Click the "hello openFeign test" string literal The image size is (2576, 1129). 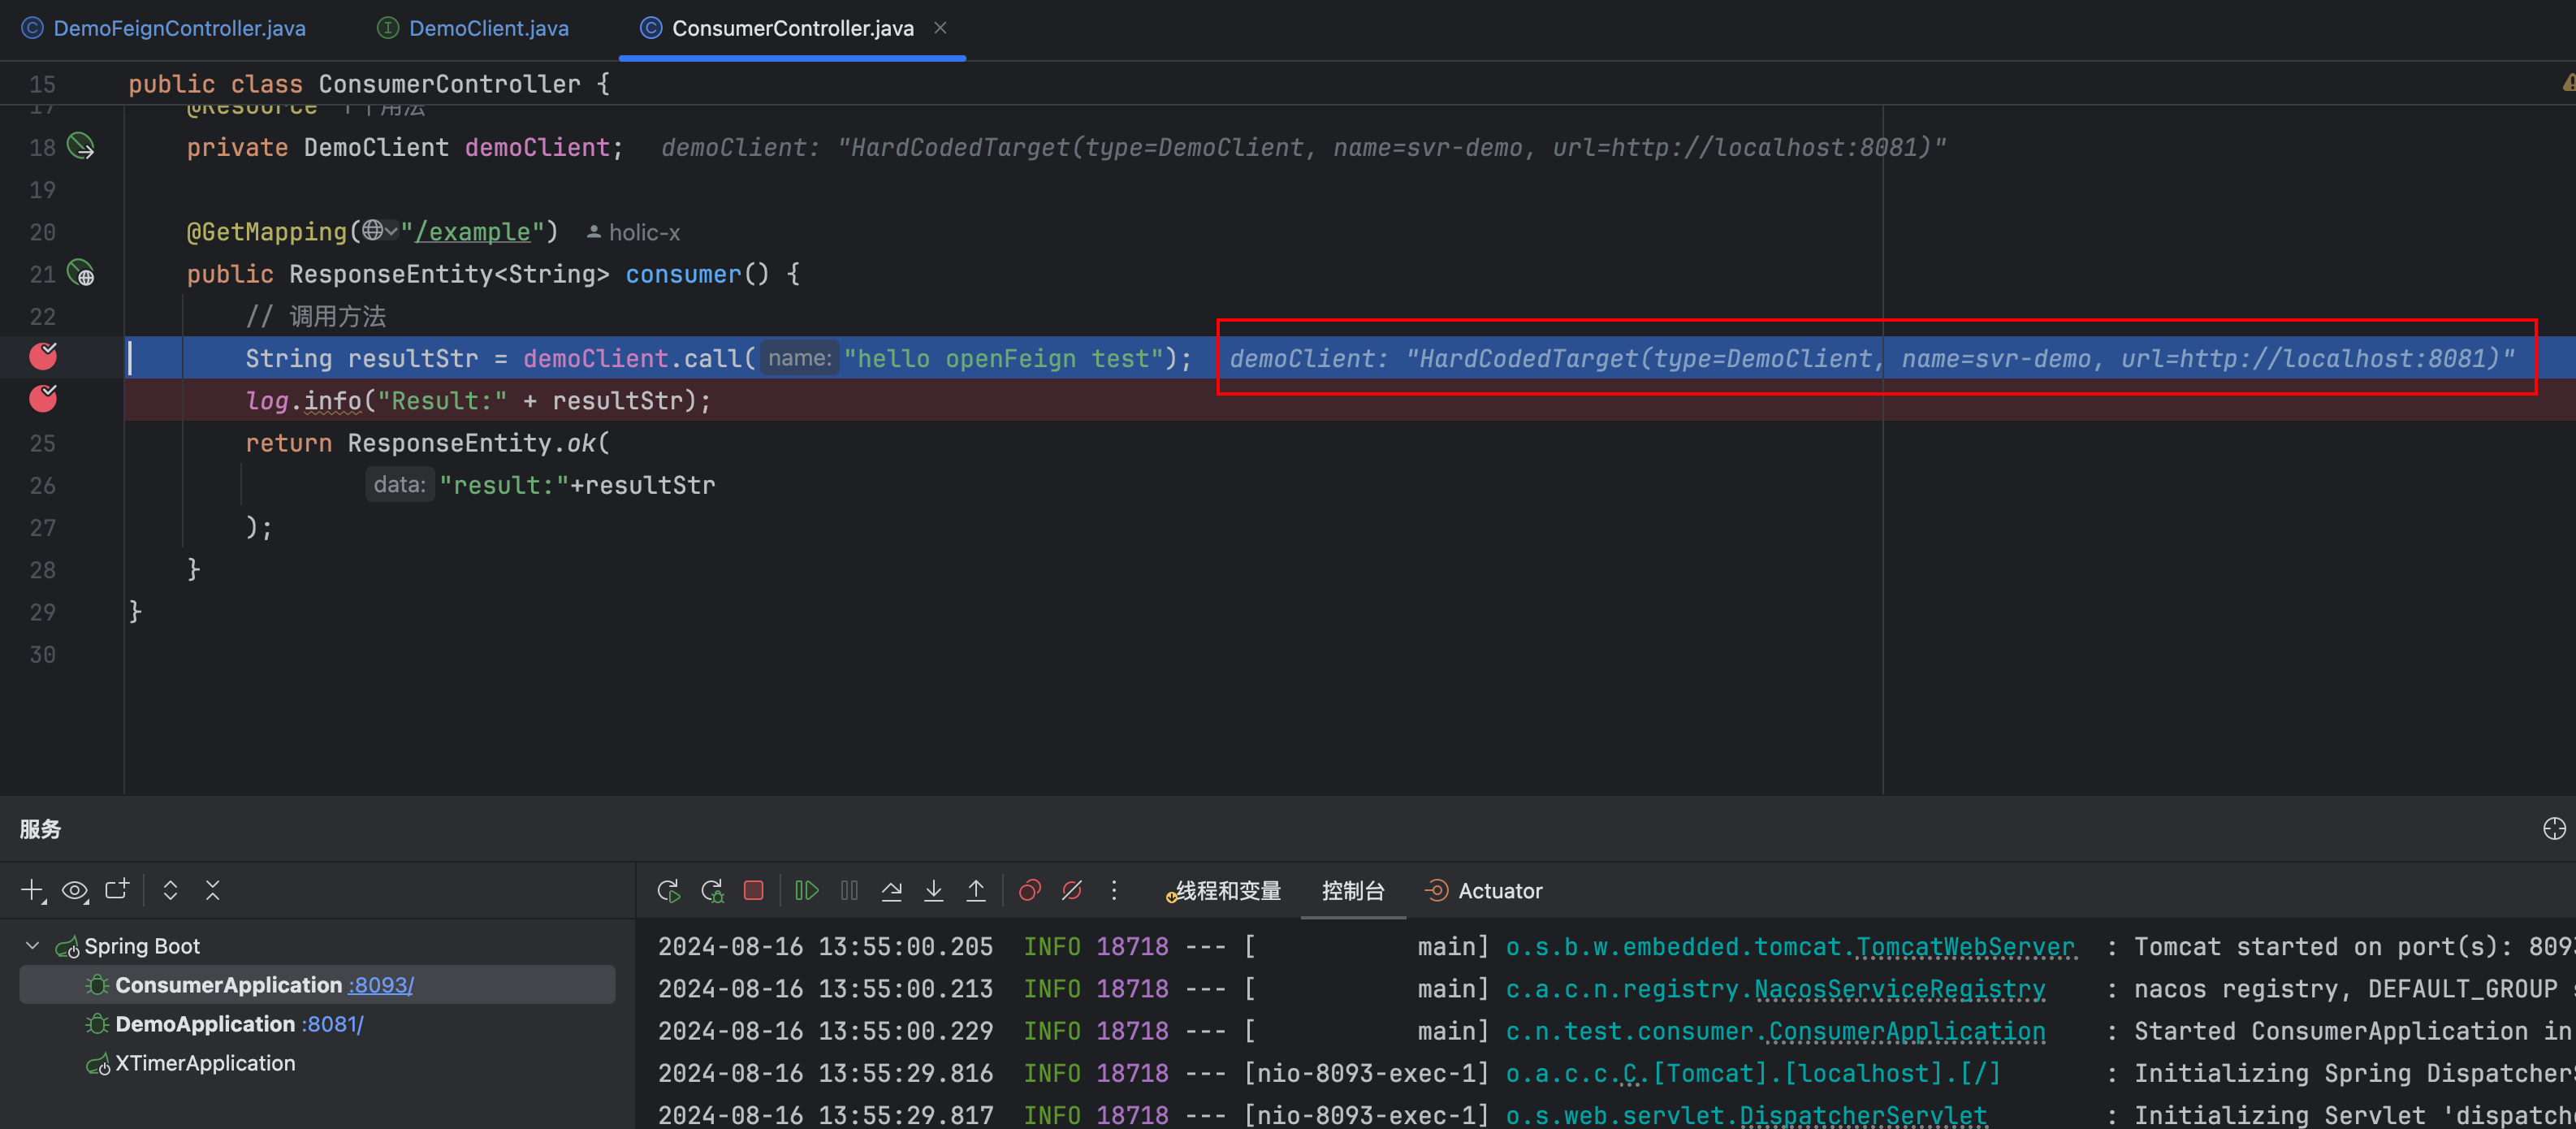pos(1003,358)
